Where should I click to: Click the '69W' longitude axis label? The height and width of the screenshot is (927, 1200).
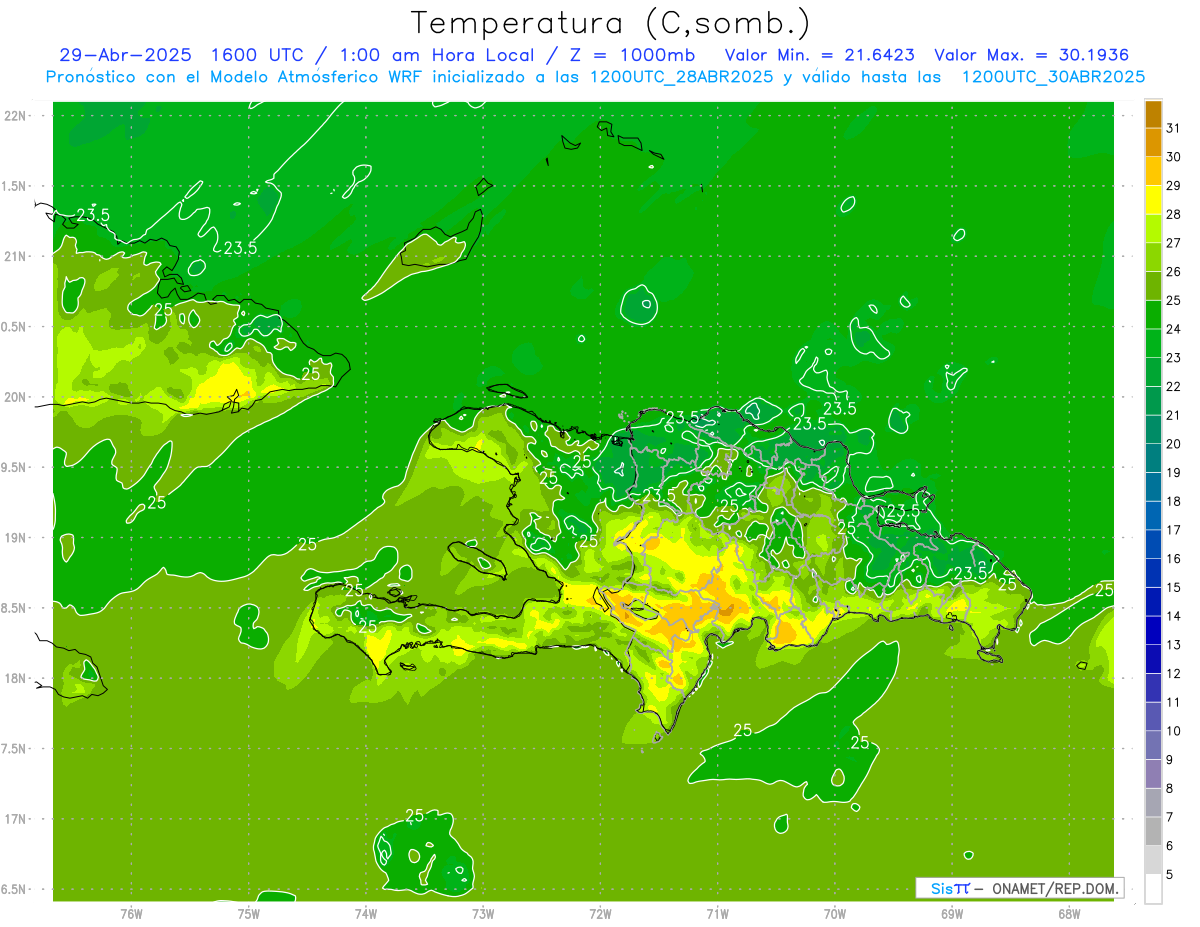pos(952,914)
